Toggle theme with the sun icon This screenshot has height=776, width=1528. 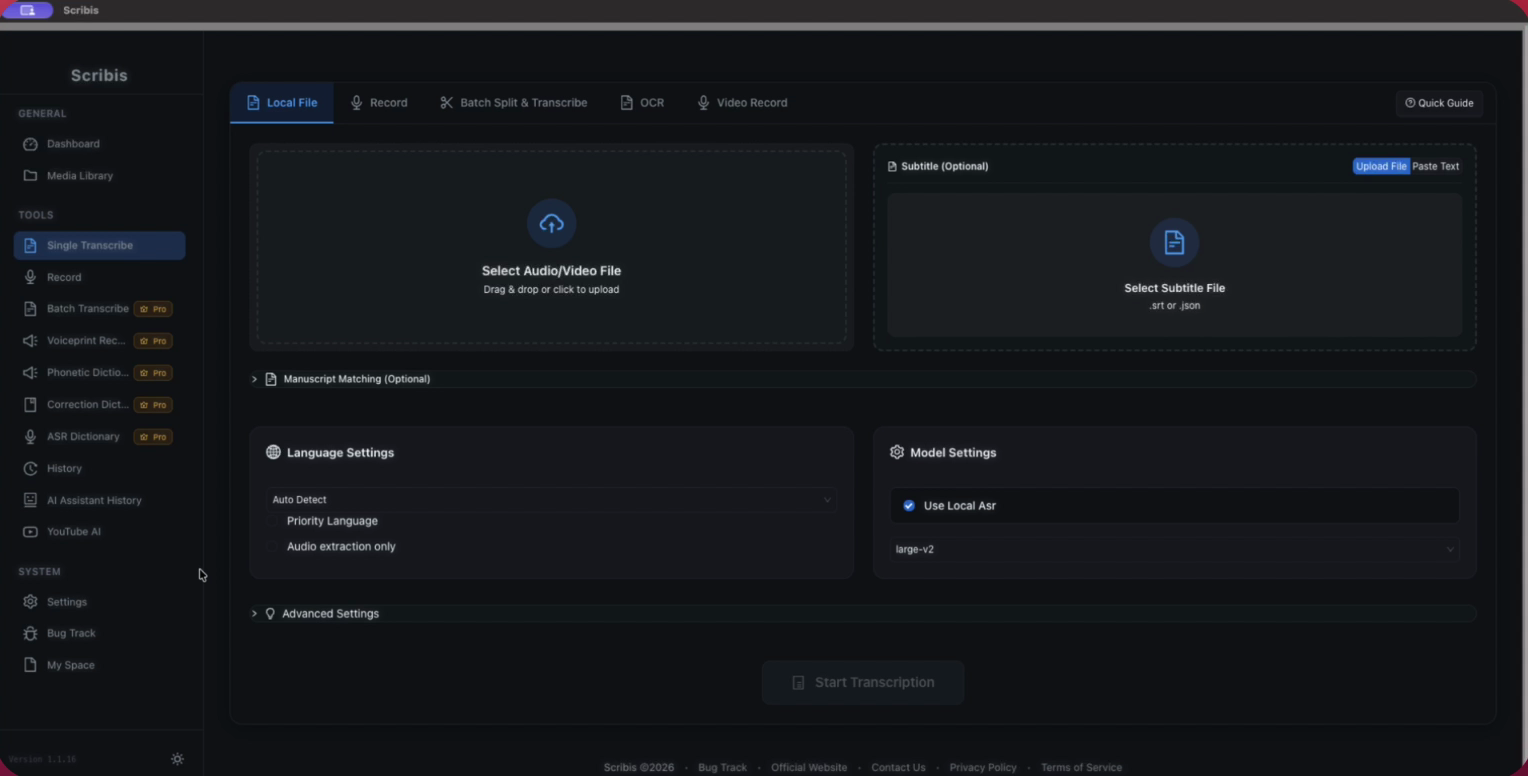pyautogui.click(x=177, y=759)
